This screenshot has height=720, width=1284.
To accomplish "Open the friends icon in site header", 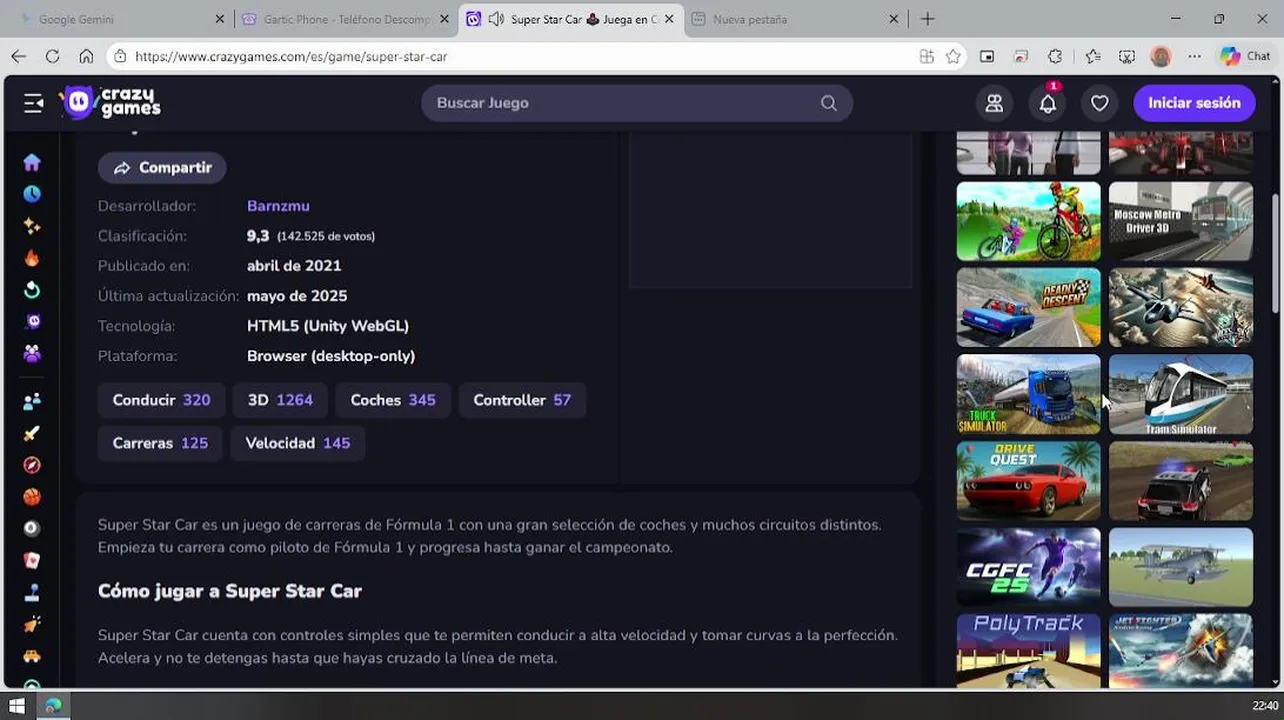I will click(994, 103).
